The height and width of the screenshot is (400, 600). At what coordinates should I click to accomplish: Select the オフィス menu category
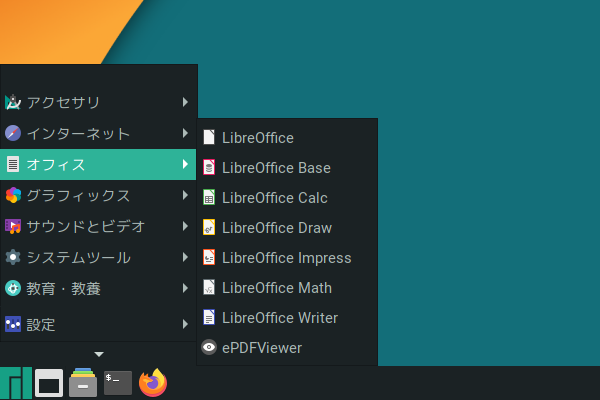pos(98,164)
